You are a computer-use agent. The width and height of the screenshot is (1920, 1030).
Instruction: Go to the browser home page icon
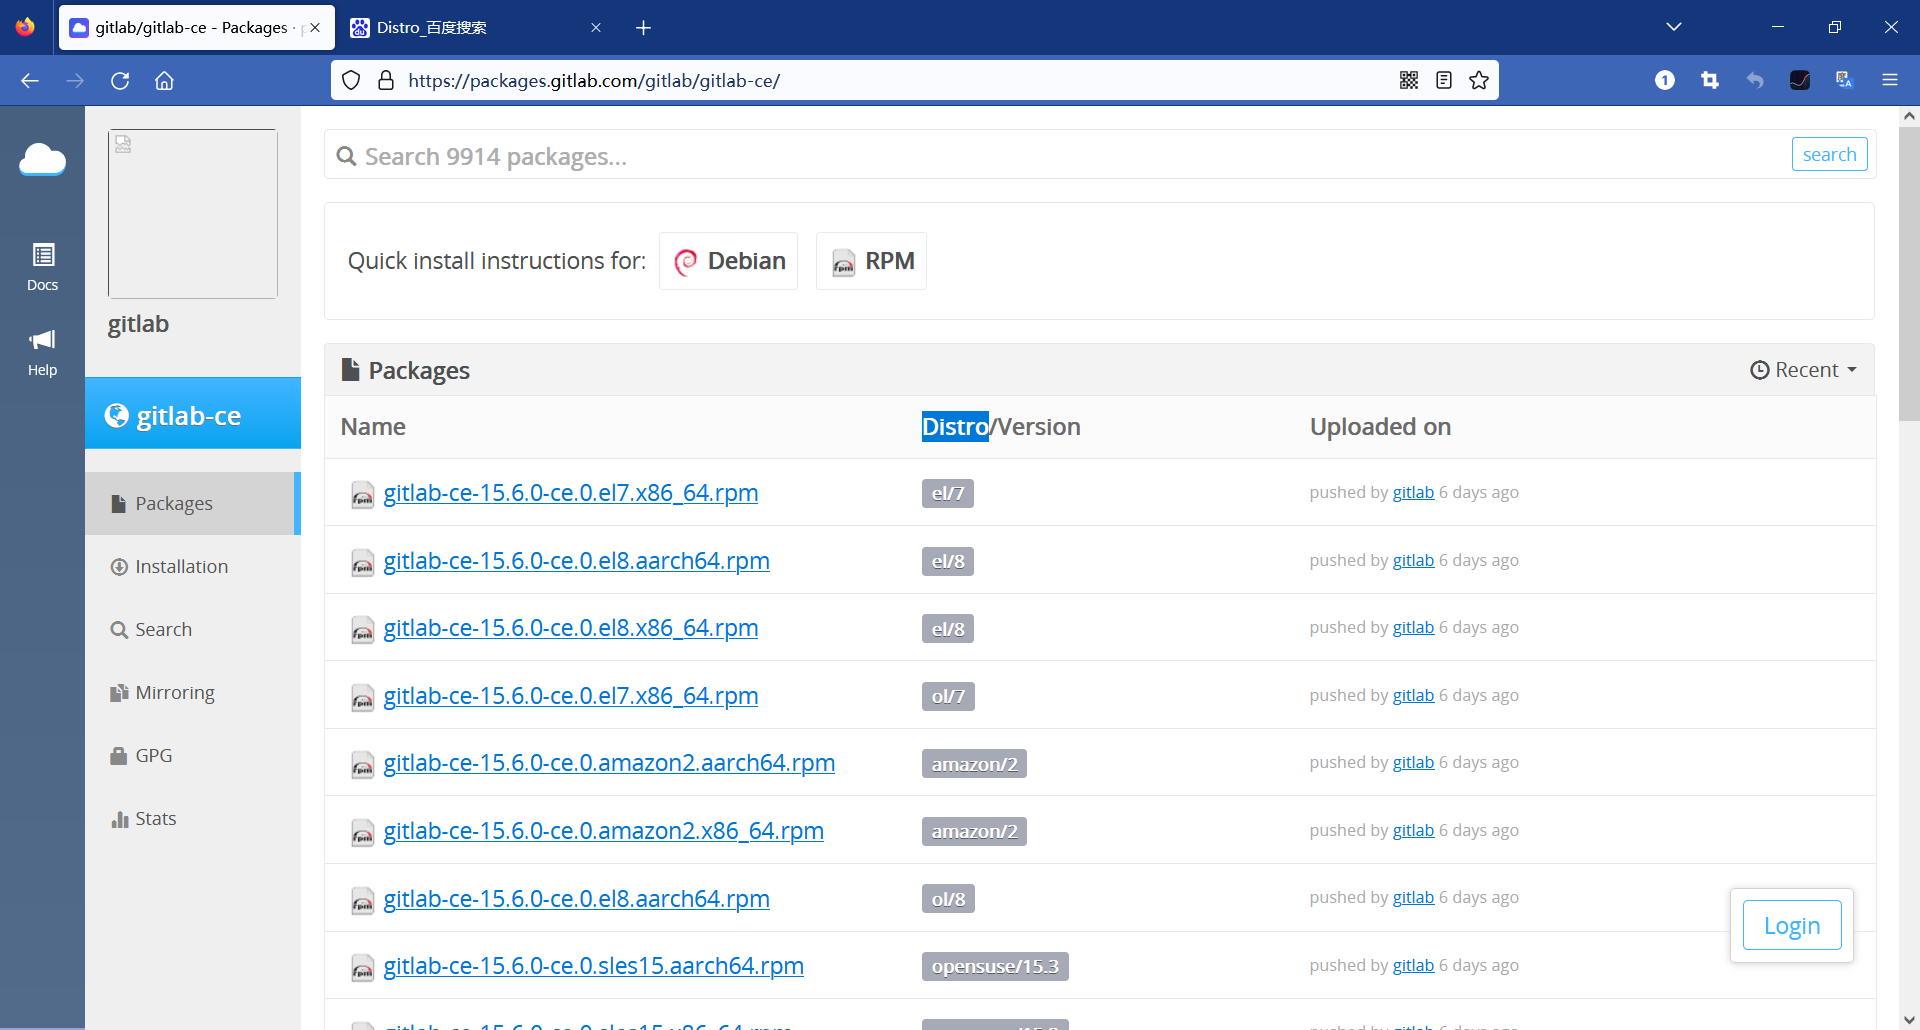[x=164, y=81]
